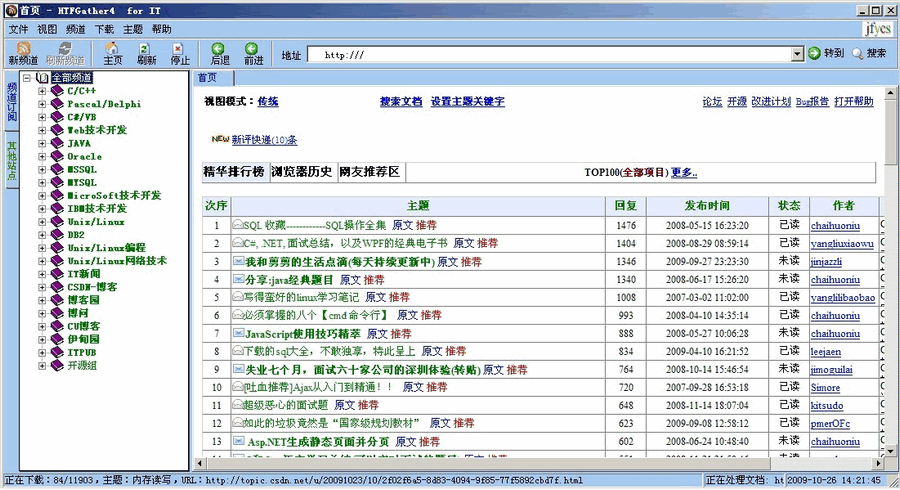Click the vertical scrollbar down arrow

pos(890,452)
